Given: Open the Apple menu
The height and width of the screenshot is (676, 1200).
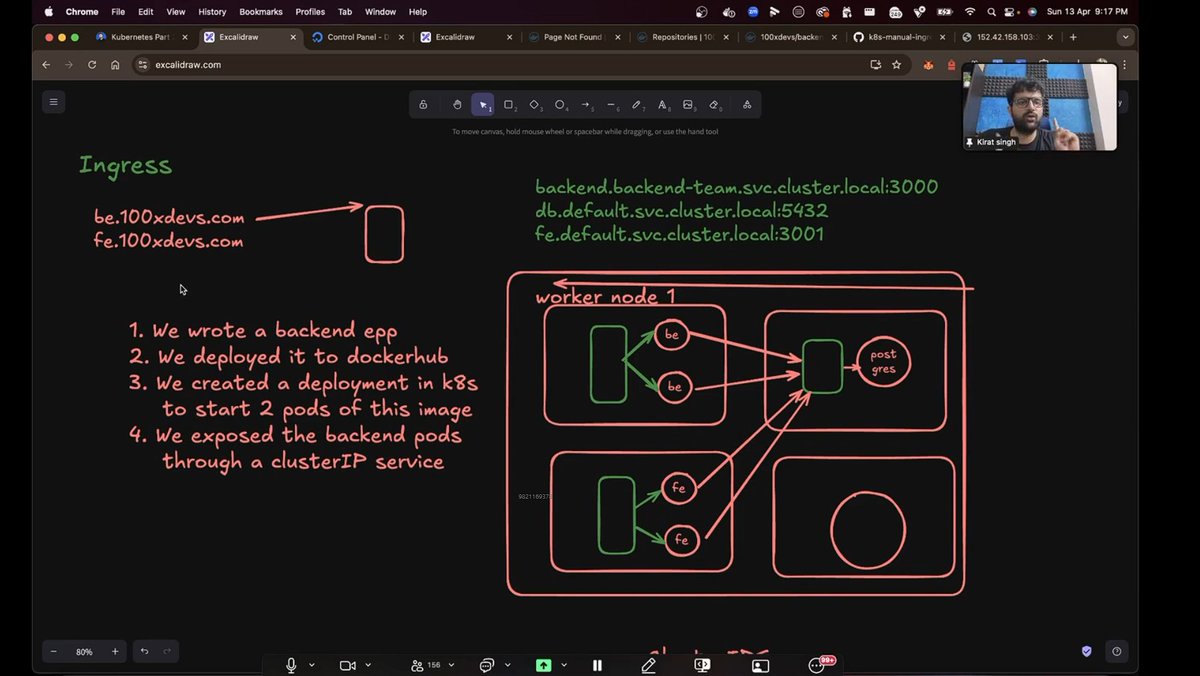Looking at the screenshot, I should coord(48,11).
